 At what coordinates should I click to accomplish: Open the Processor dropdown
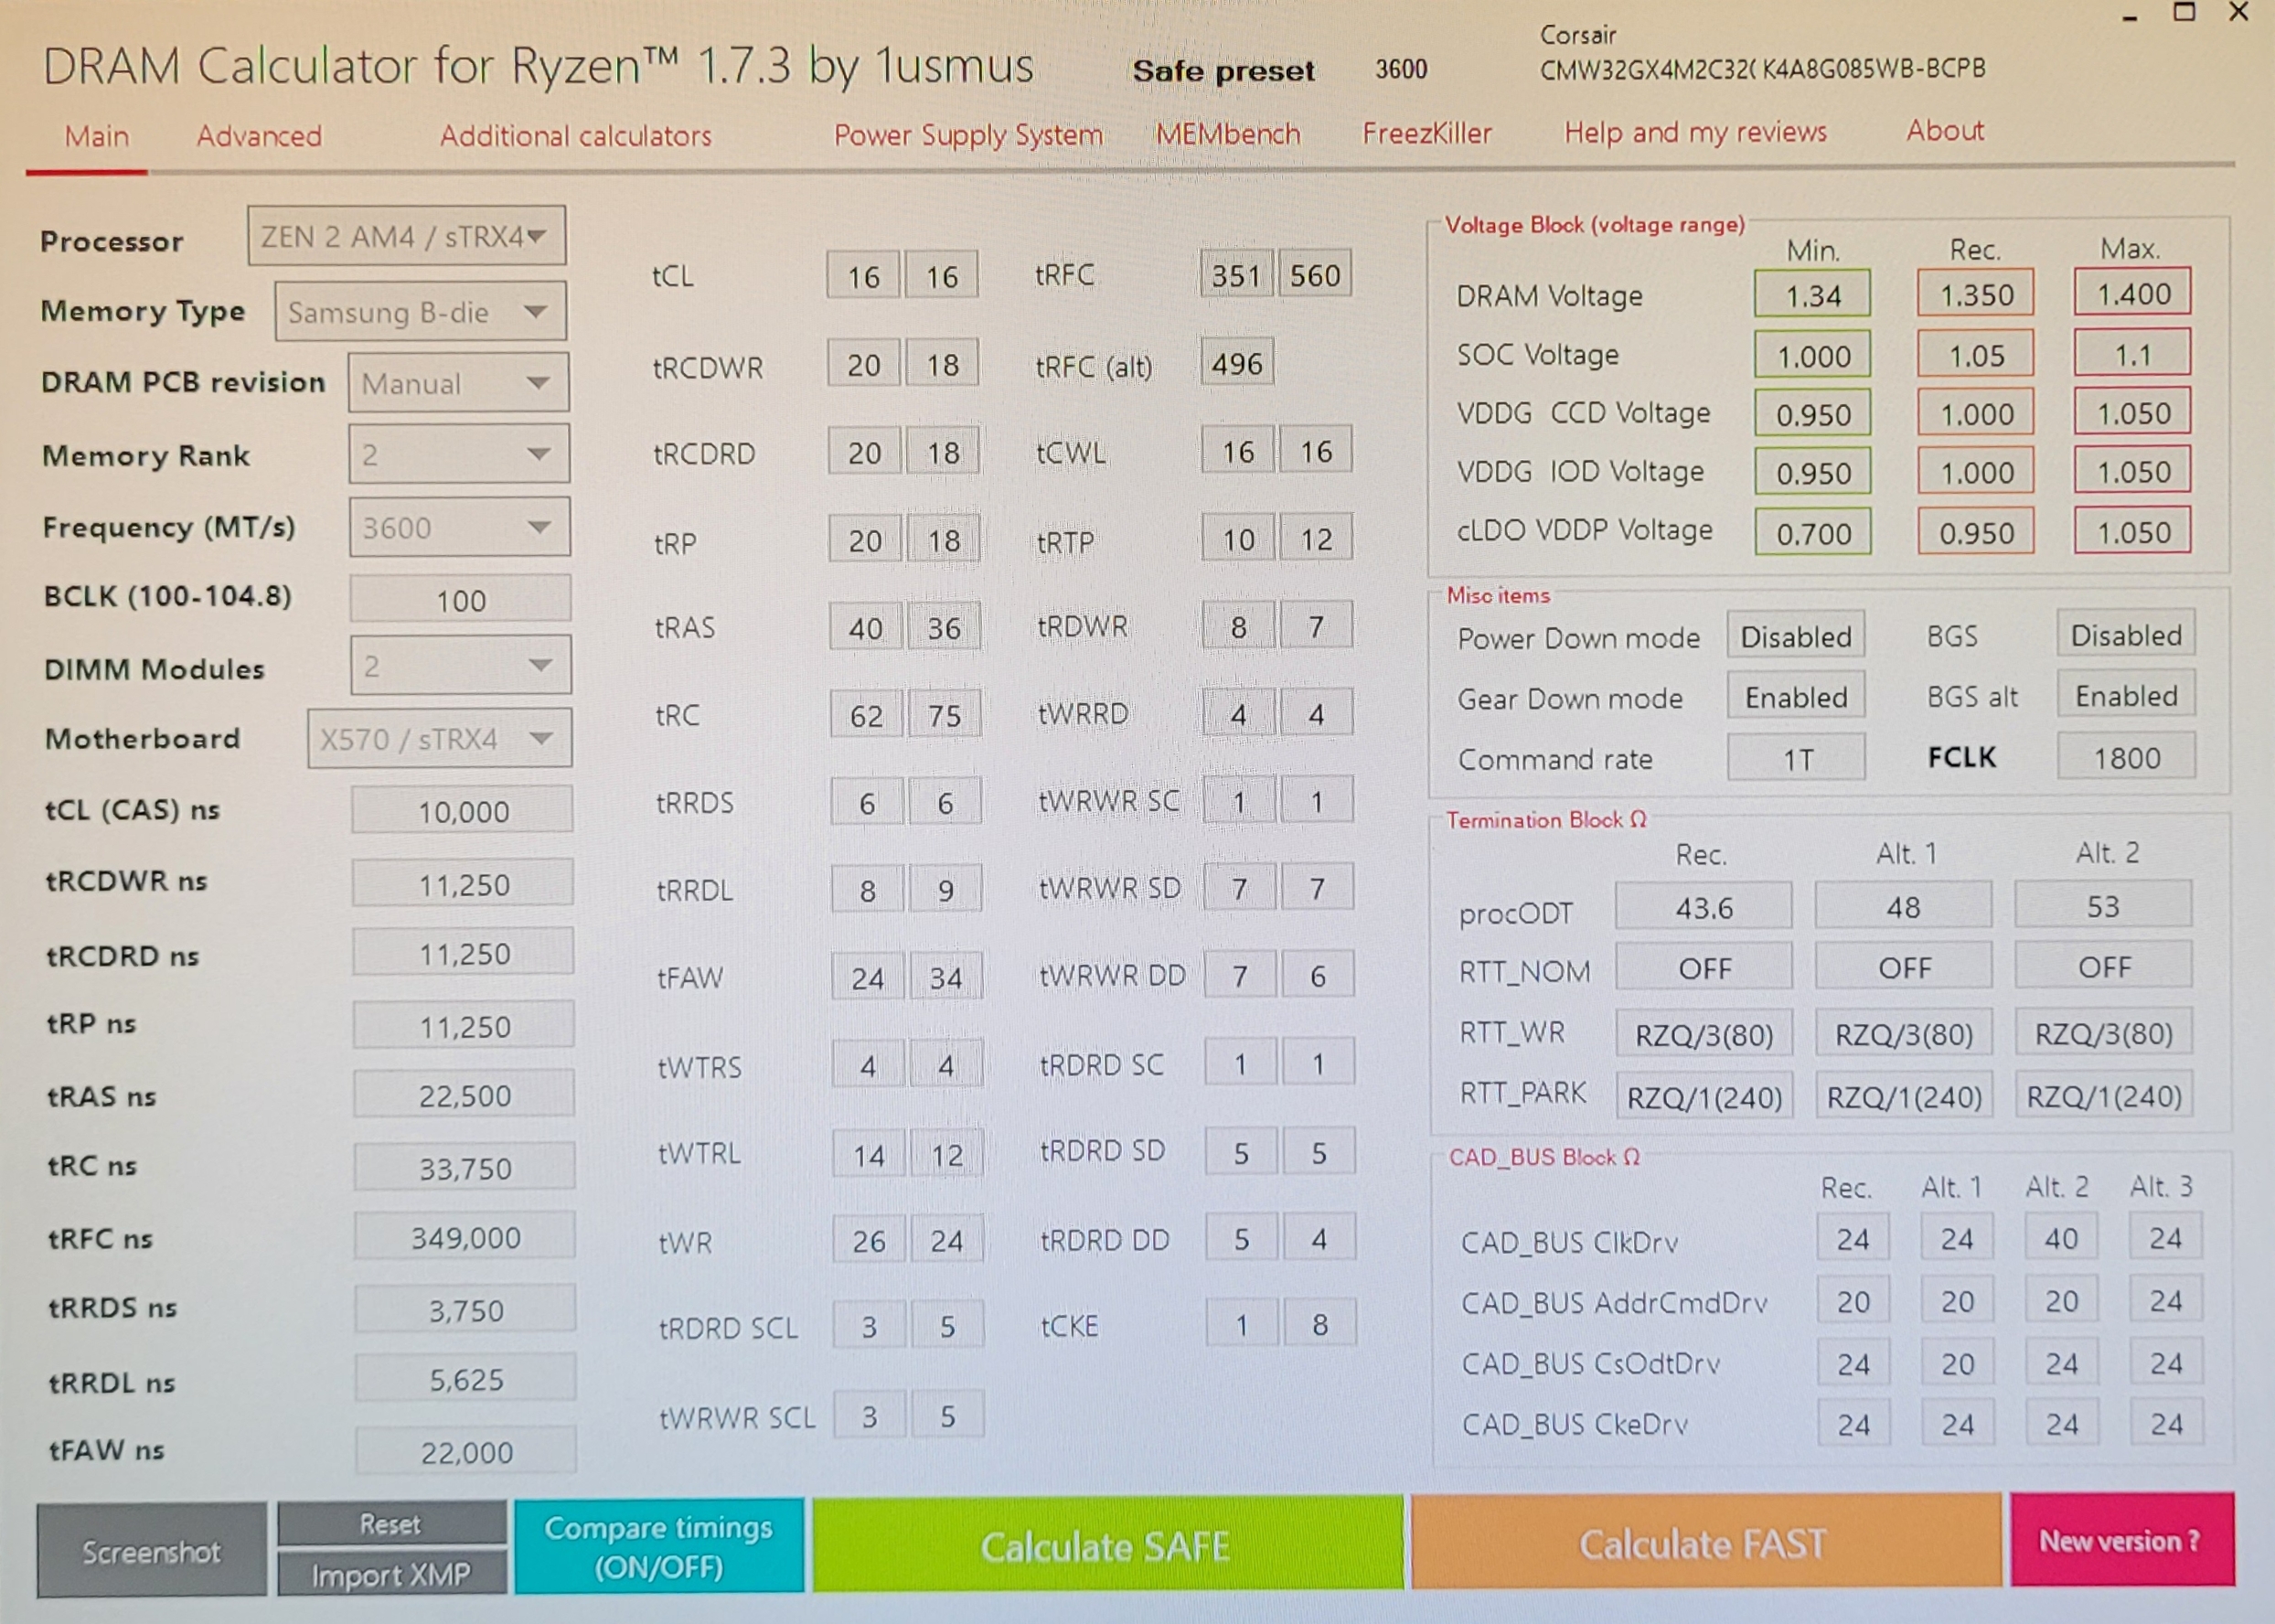coord(406,237)
